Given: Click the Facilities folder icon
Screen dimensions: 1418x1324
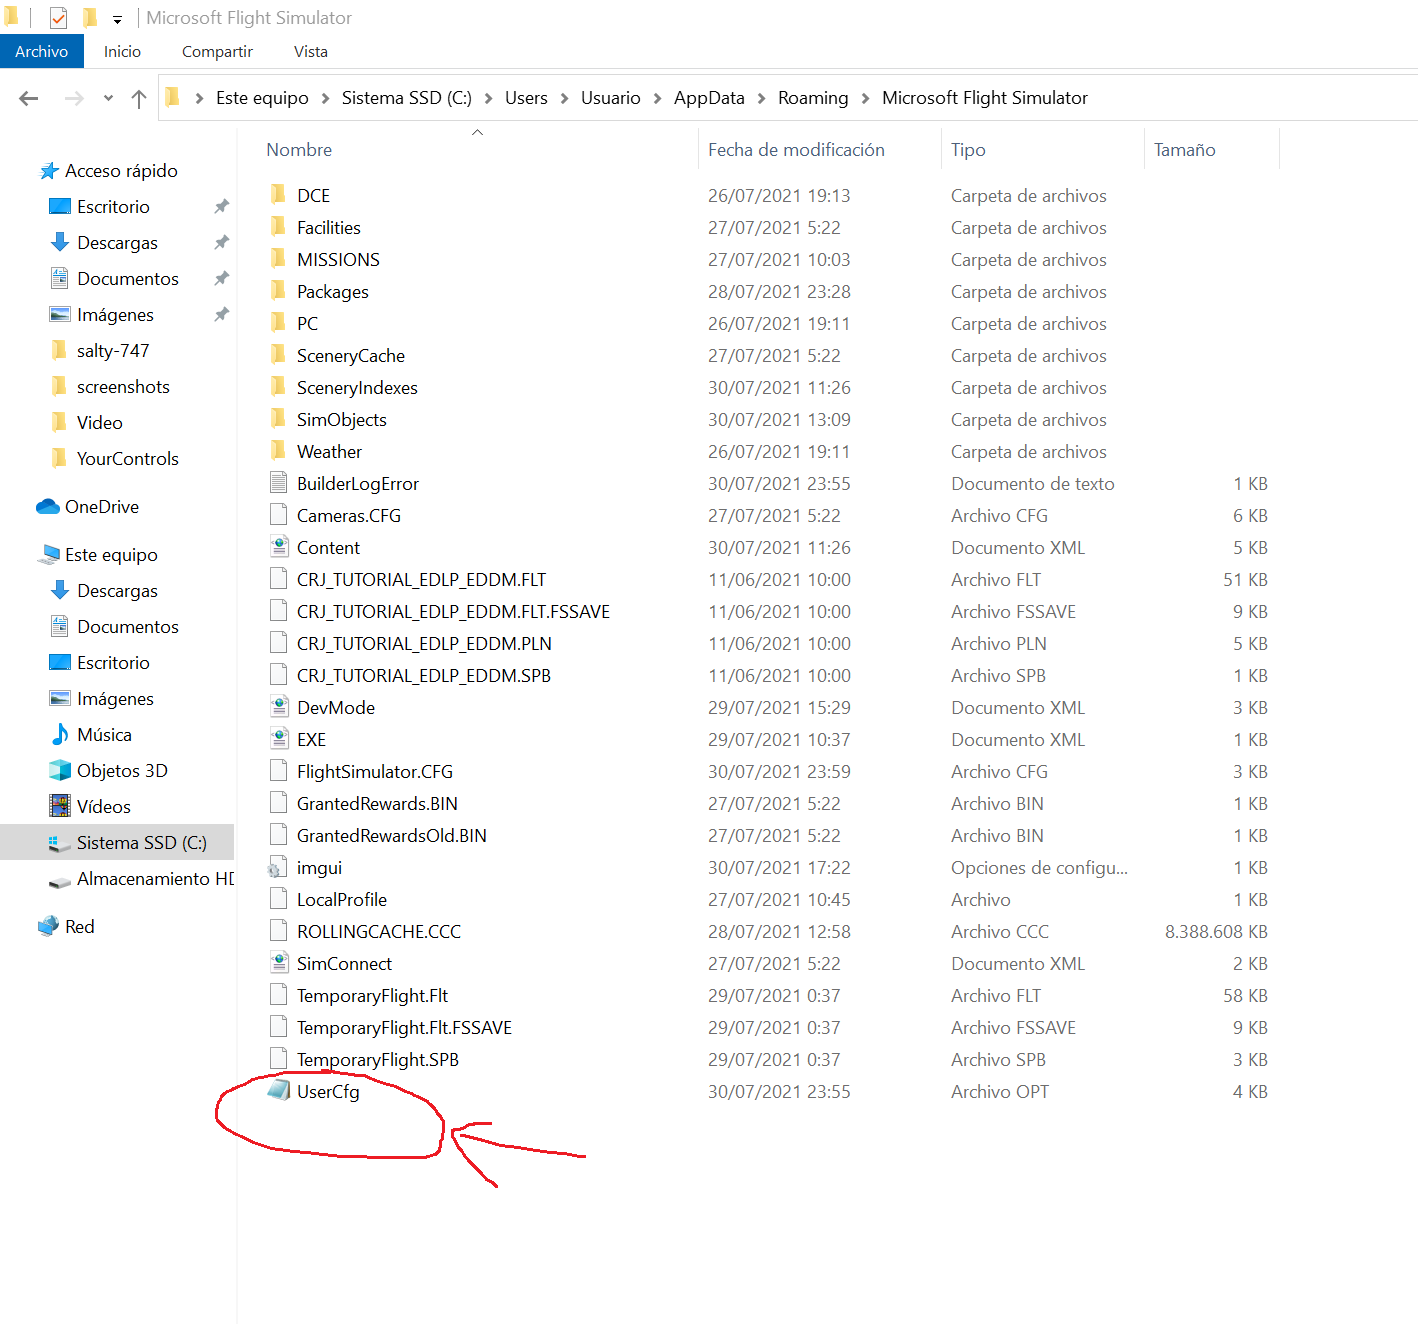Looking at the screenshot, I should tap(279, 227).
